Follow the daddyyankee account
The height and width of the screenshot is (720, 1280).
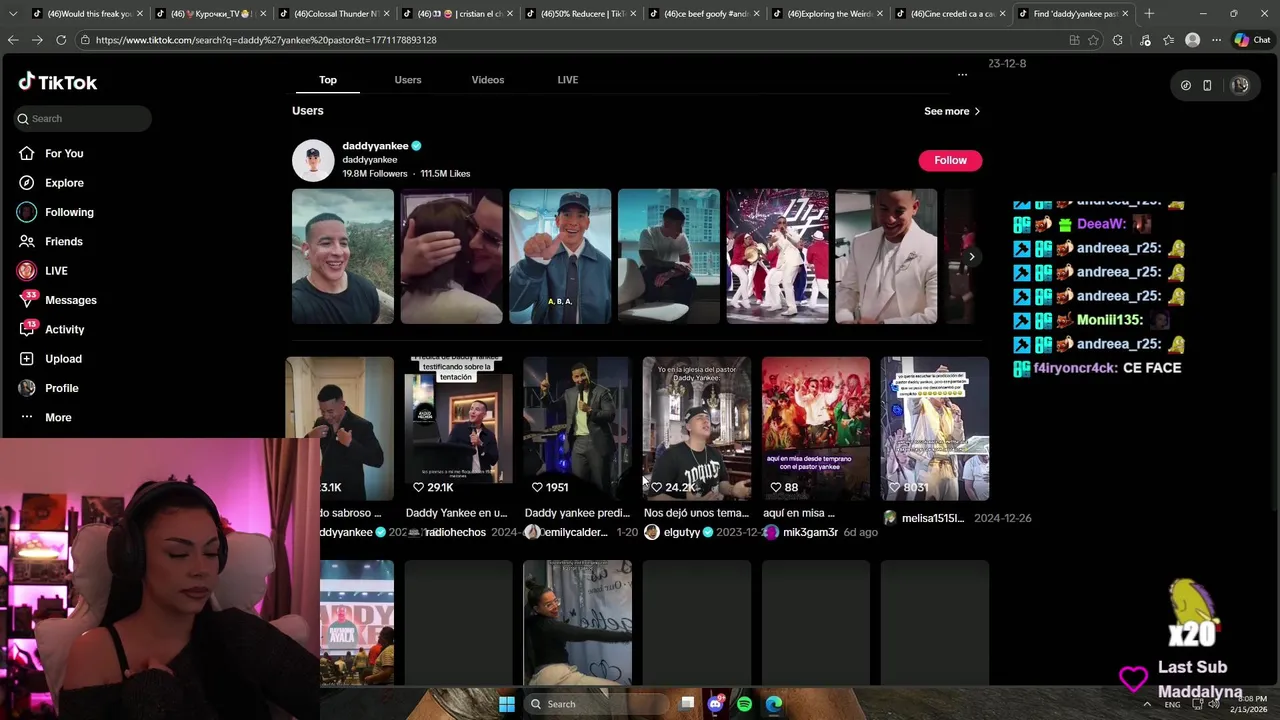(x=950, y=160)
